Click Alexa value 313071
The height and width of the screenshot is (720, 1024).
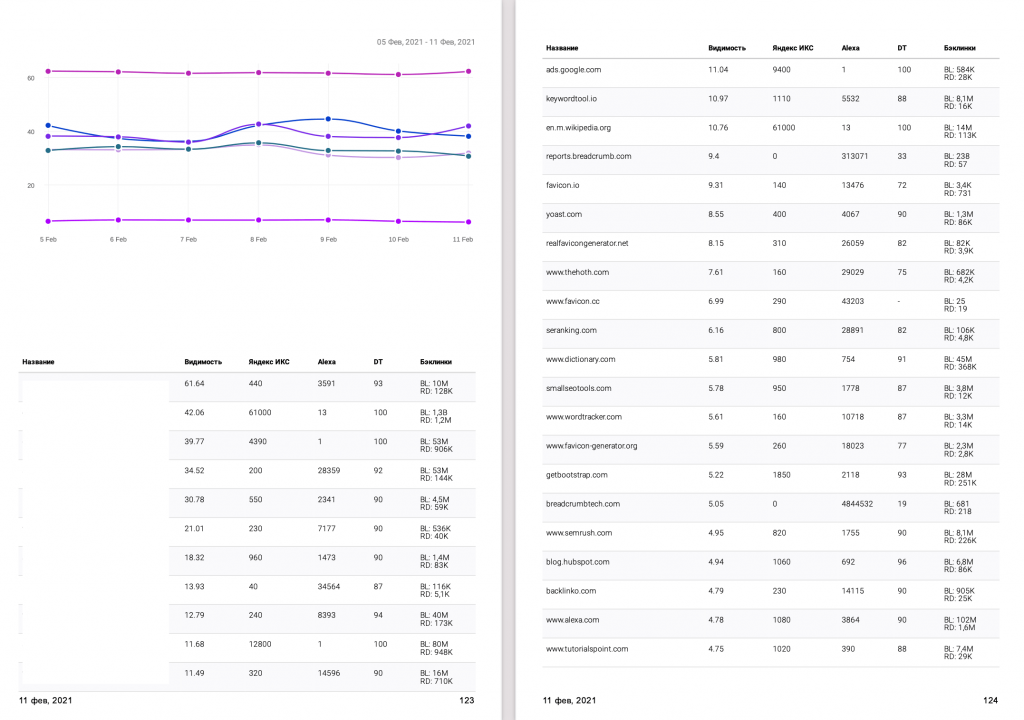point(855,156)
